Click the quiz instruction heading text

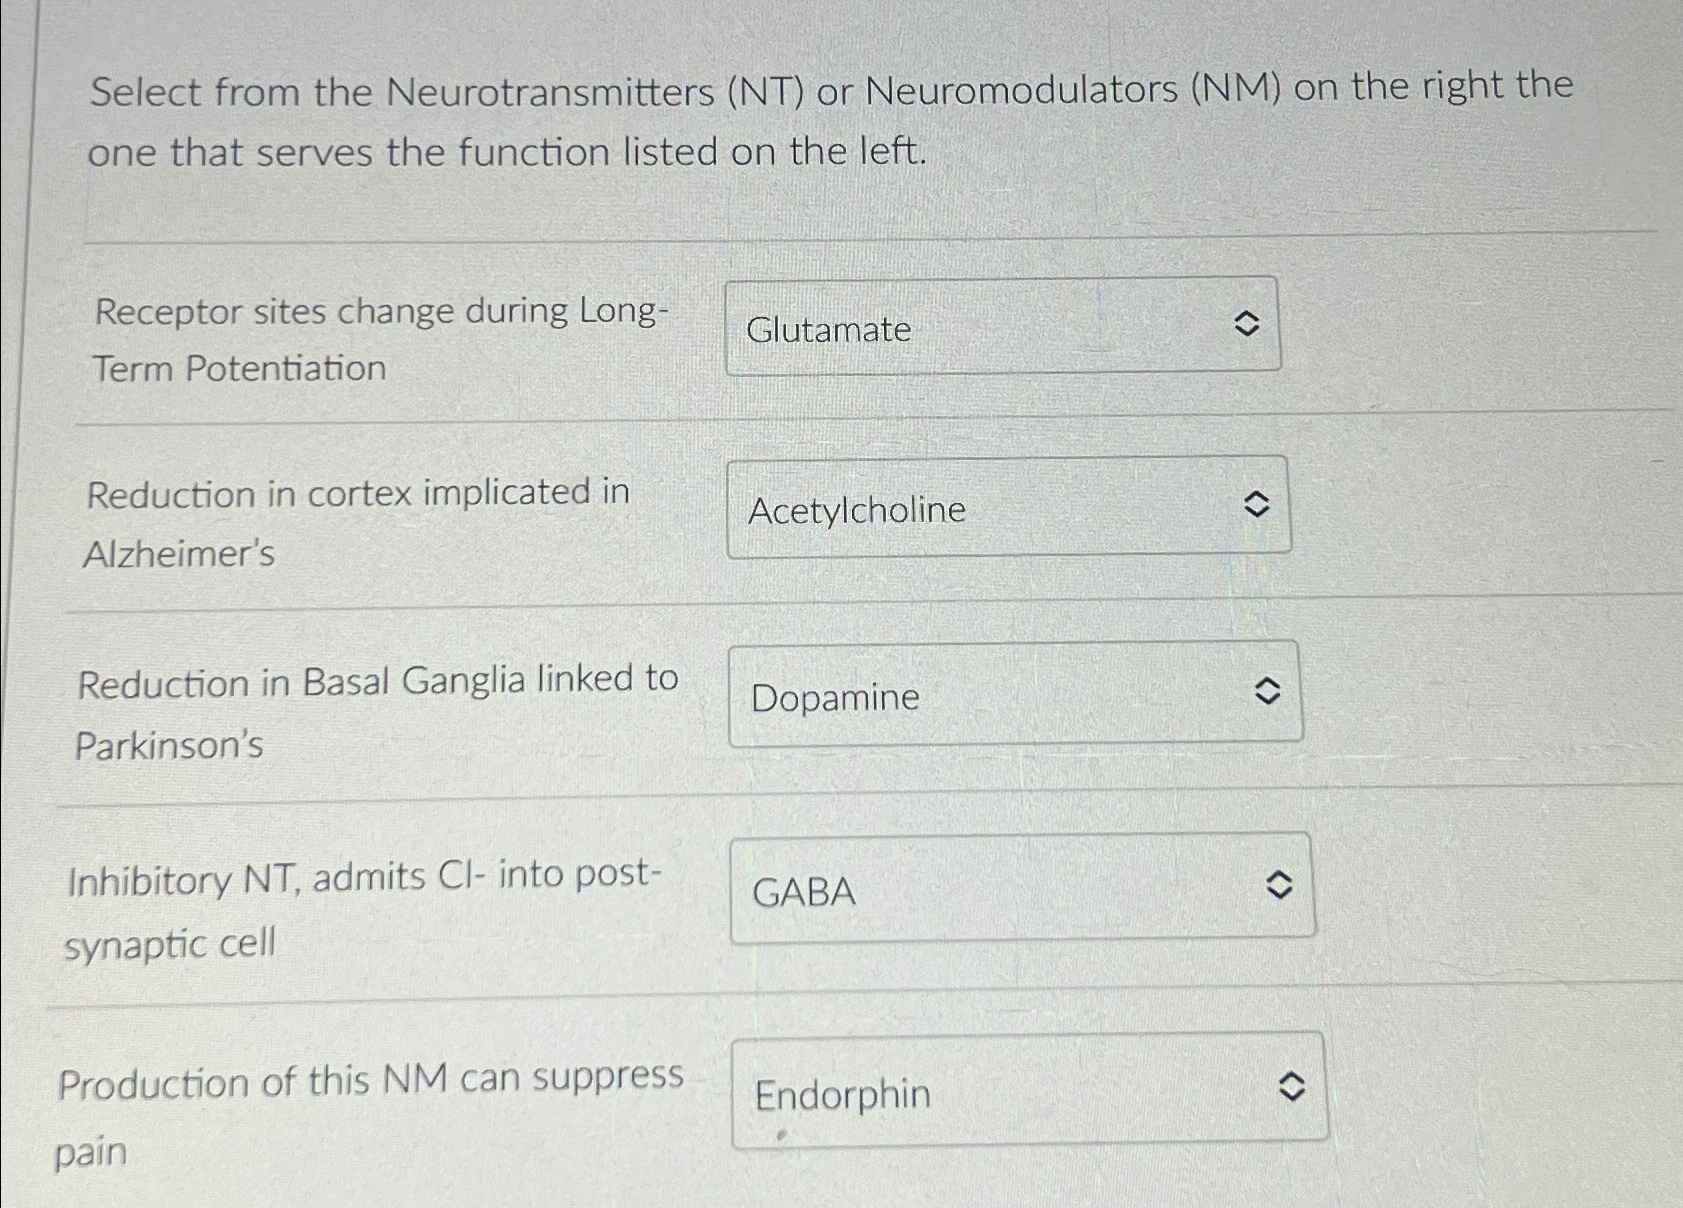pos(830,120)
